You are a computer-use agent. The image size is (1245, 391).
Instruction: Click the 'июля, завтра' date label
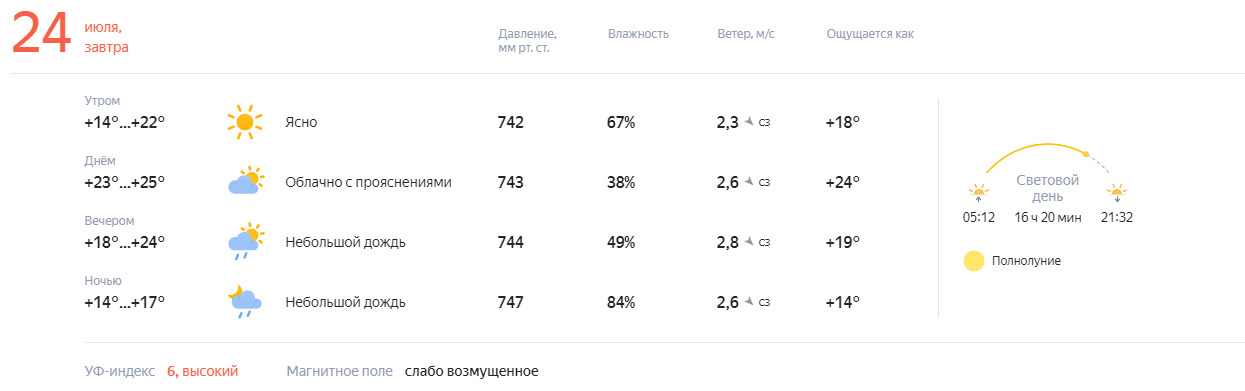(x=107, y=37)
